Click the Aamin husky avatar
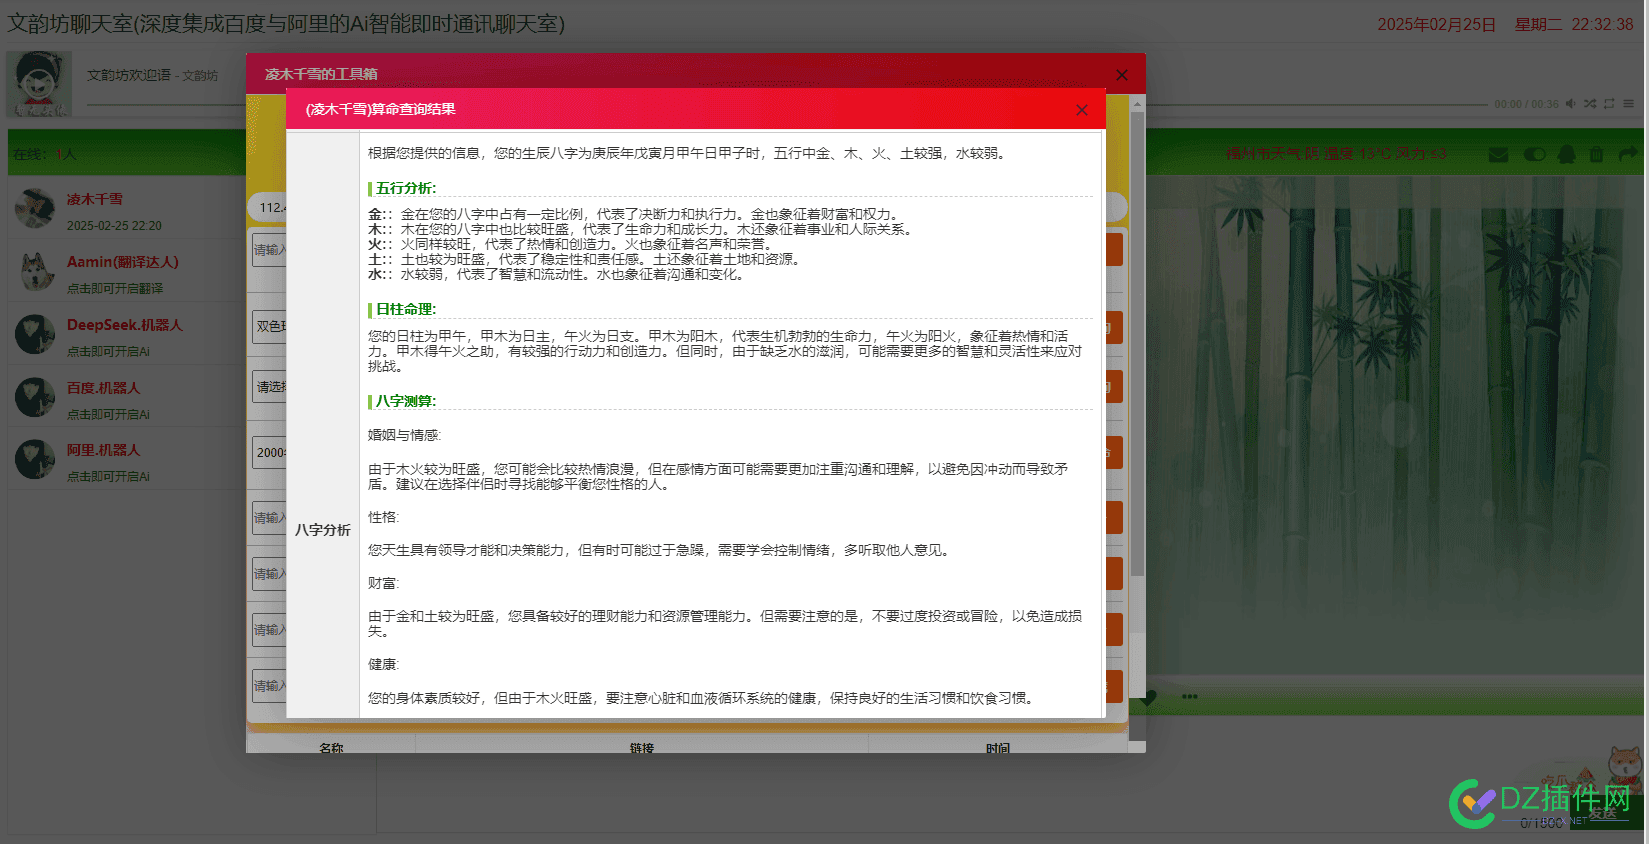The image size is (1649, 844). [35, 271]
